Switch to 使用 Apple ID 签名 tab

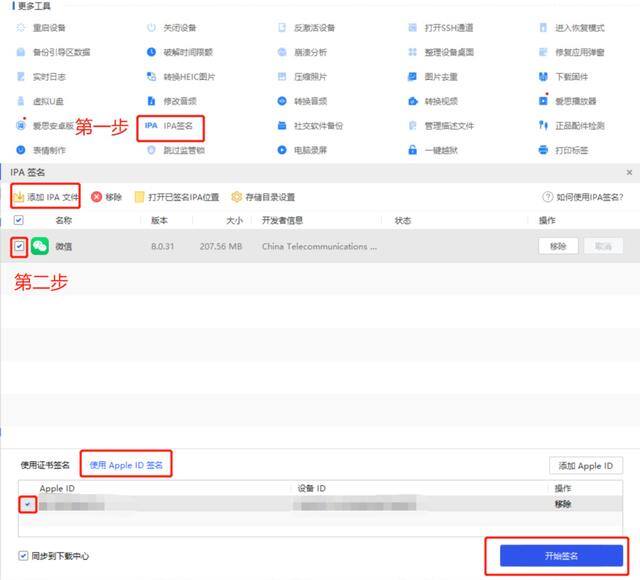126,465
